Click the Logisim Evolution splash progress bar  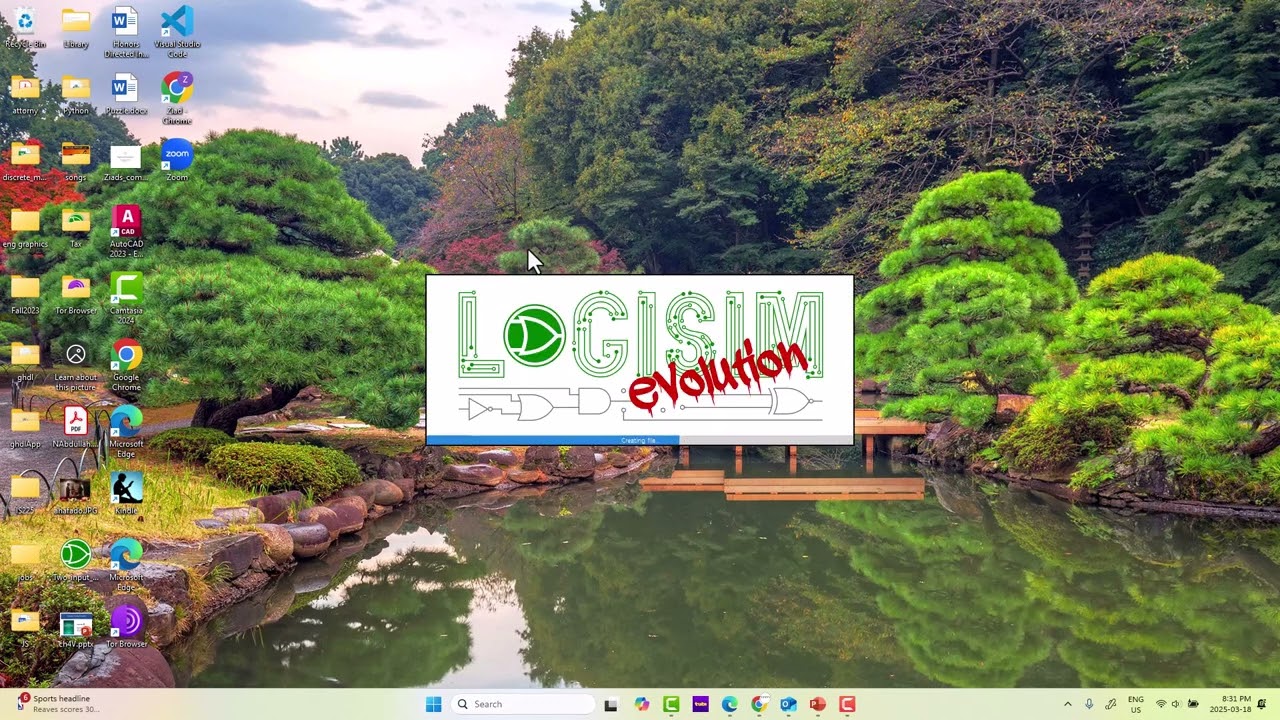click(639, 440)
